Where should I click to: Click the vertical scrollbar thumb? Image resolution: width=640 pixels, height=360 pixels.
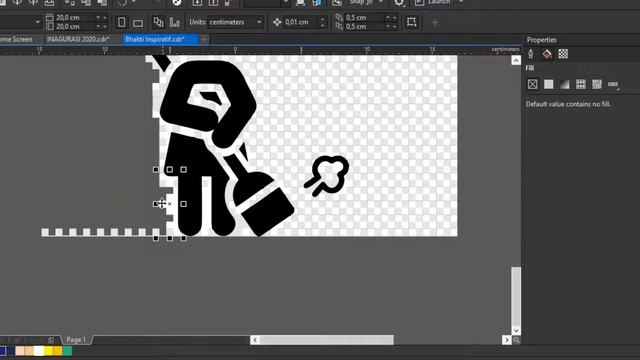point(516,296)
